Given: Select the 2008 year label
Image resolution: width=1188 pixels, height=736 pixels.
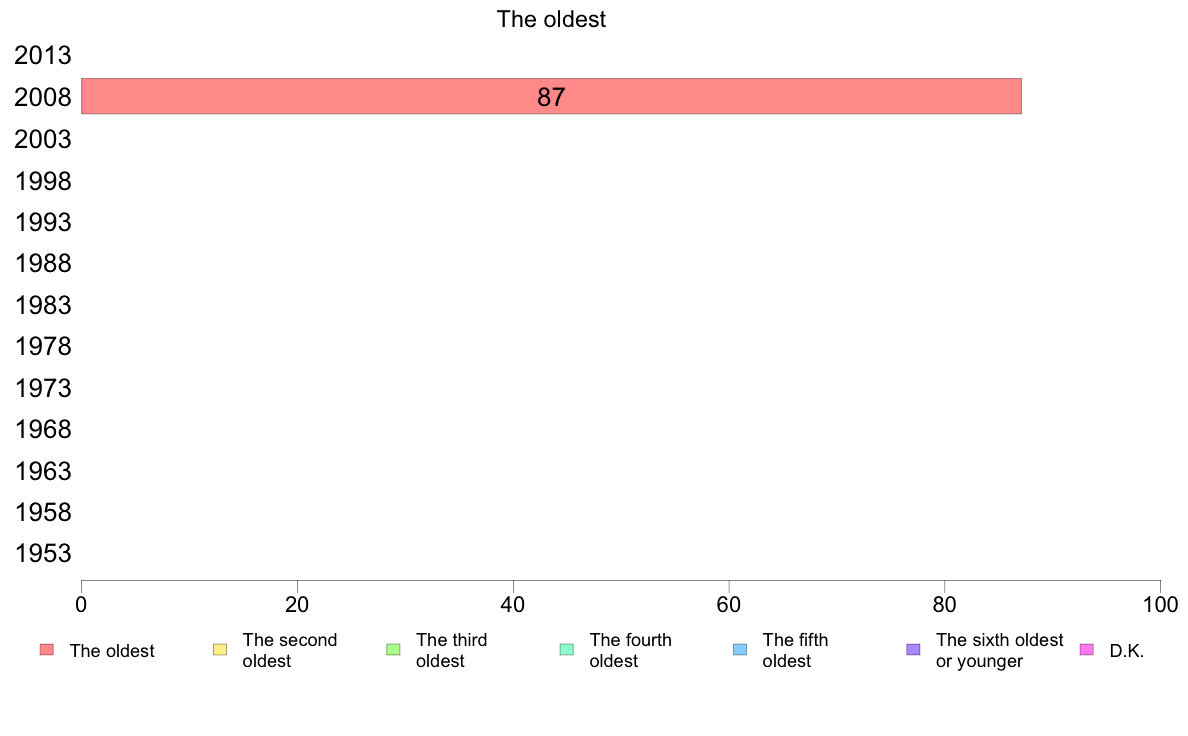Looking at the screenshot, I should pos(43,97).
